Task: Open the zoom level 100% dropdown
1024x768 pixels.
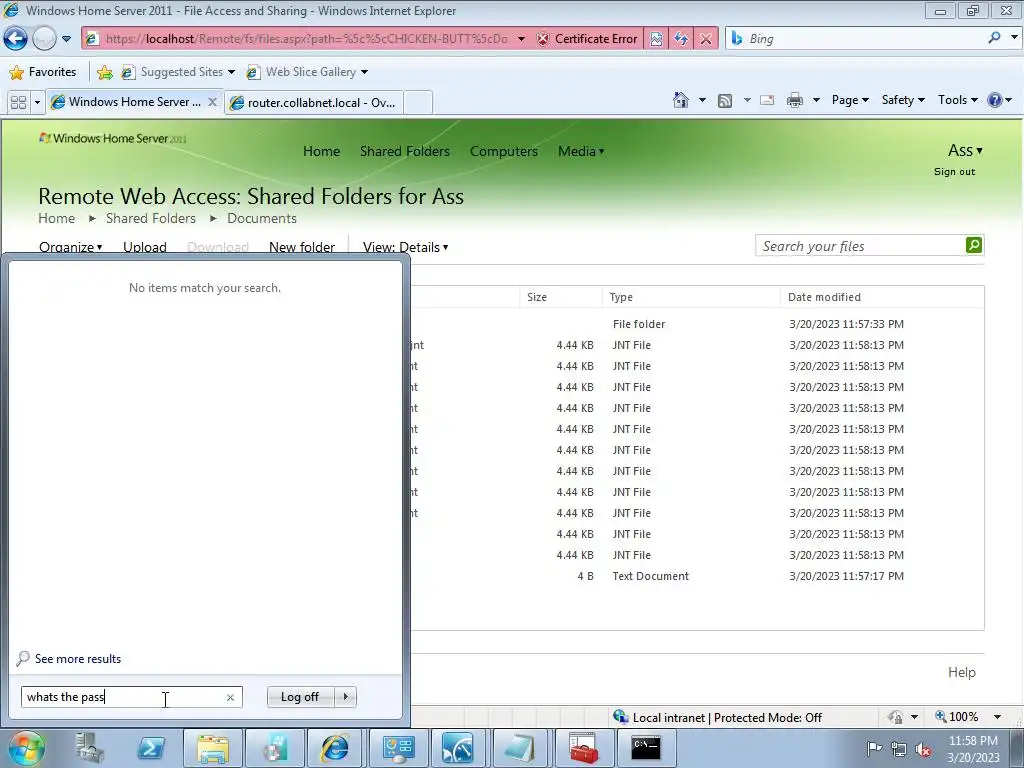Action: click(997, 717)
